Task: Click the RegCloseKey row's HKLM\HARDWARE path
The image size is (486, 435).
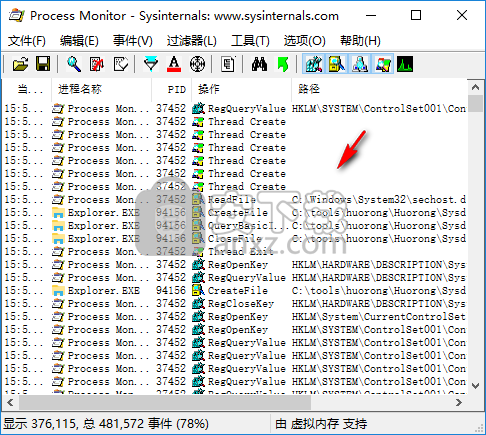Action: [x=379, y=304]
